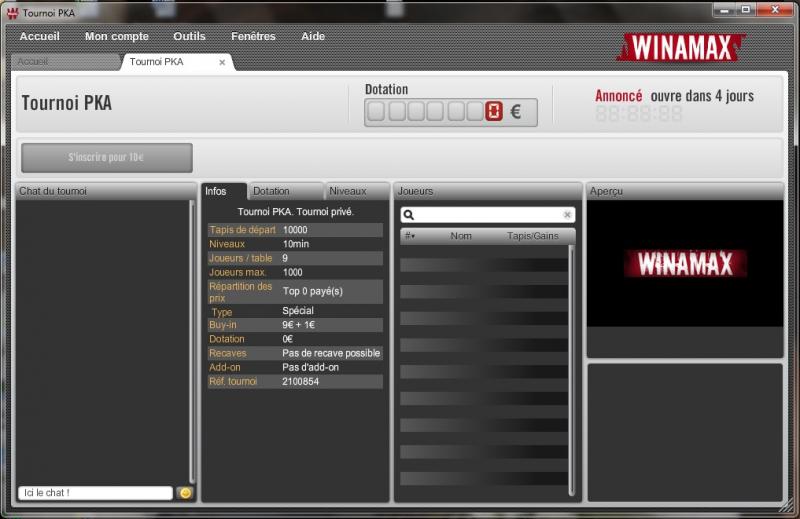
Task: Click the '0€' dotation value
Action: pyautogui.click(x=288, y=339)
